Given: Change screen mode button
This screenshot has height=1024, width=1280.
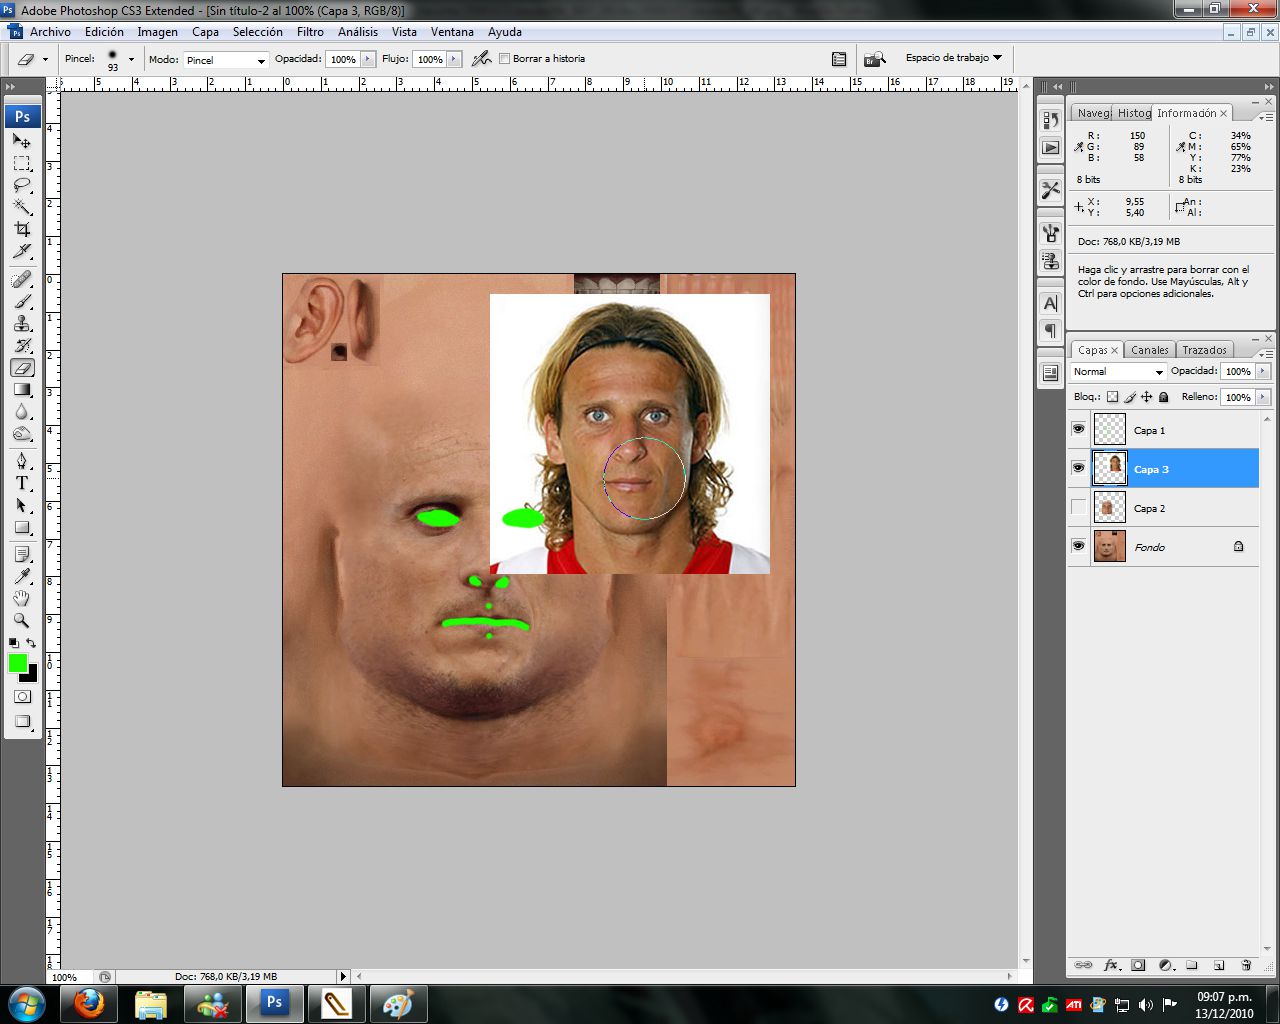Looking at the screenshot, I should click(x=22, y=721).
